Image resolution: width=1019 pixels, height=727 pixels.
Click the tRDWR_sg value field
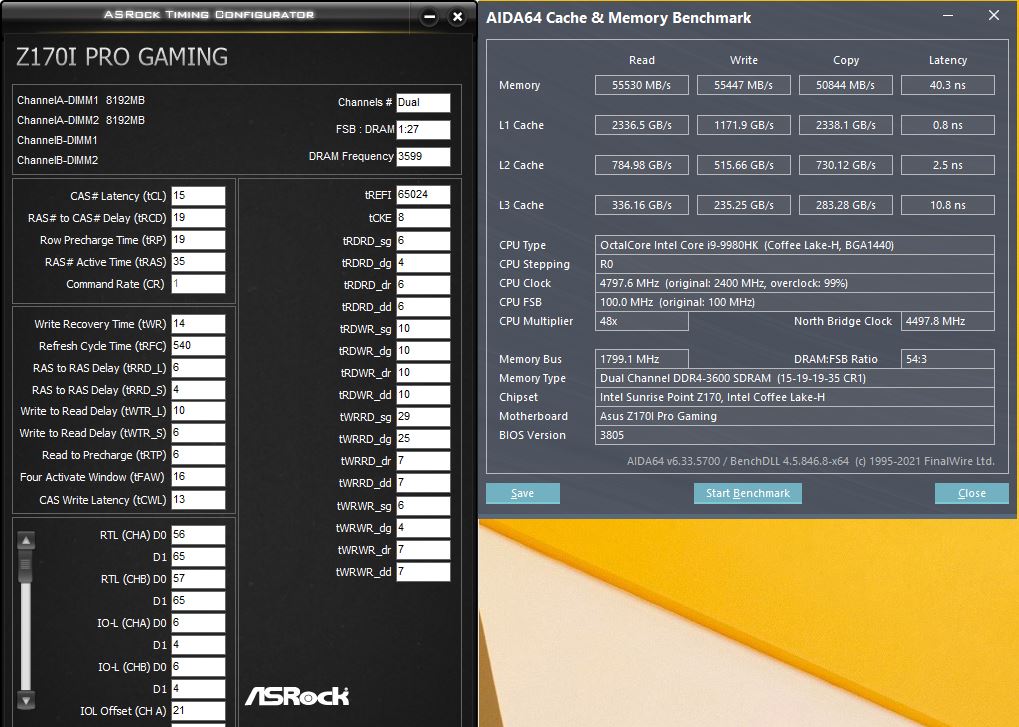423,329
